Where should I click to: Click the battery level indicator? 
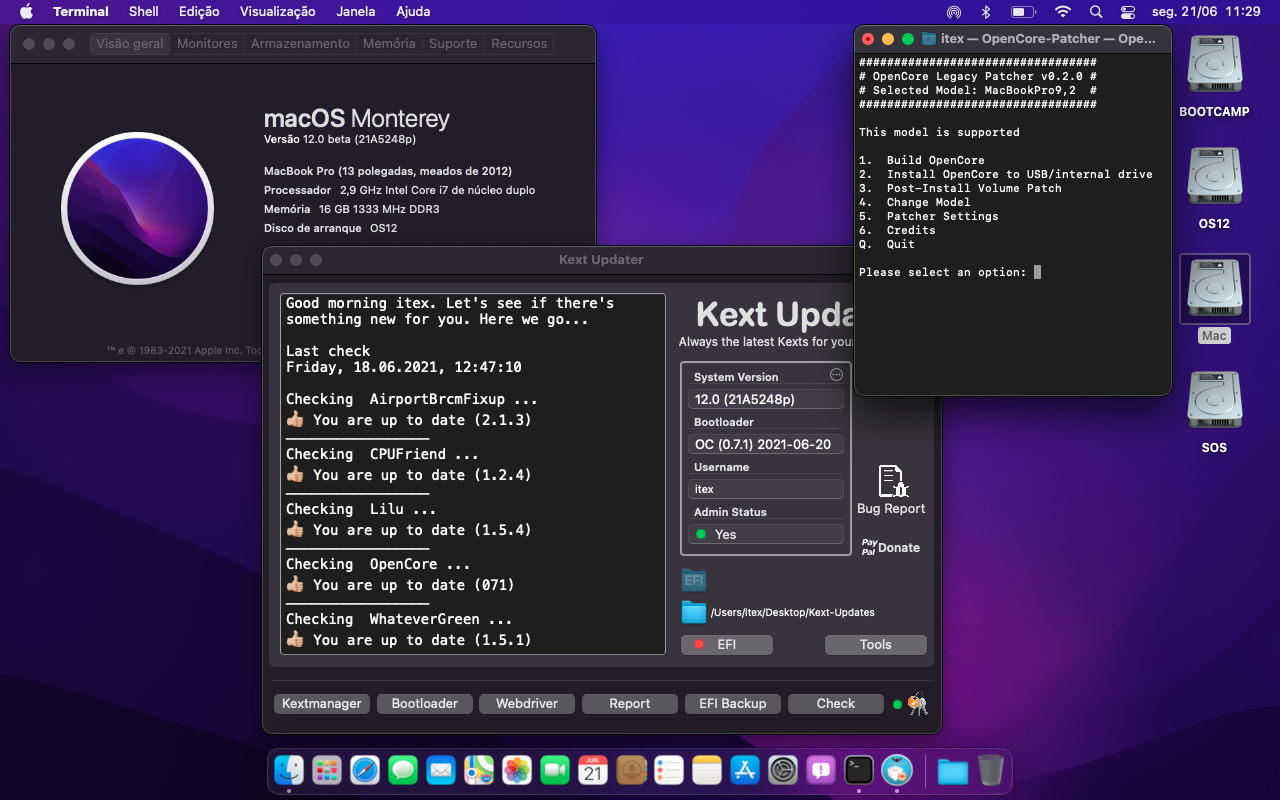click(x=1022, y=12)
